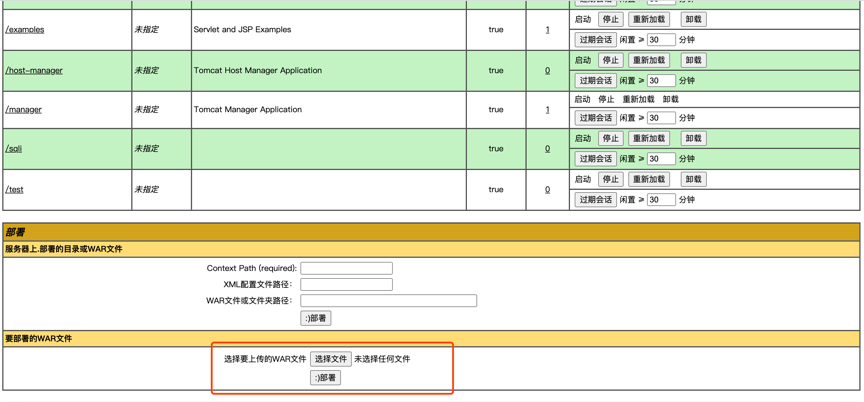Screen dimensions: 864x402
Task: Open the /examples application link
Action: click(x=25, y=30)
